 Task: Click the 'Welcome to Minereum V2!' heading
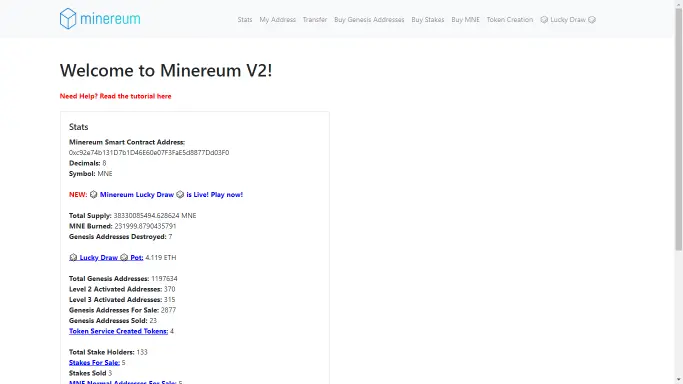(166, 71)
